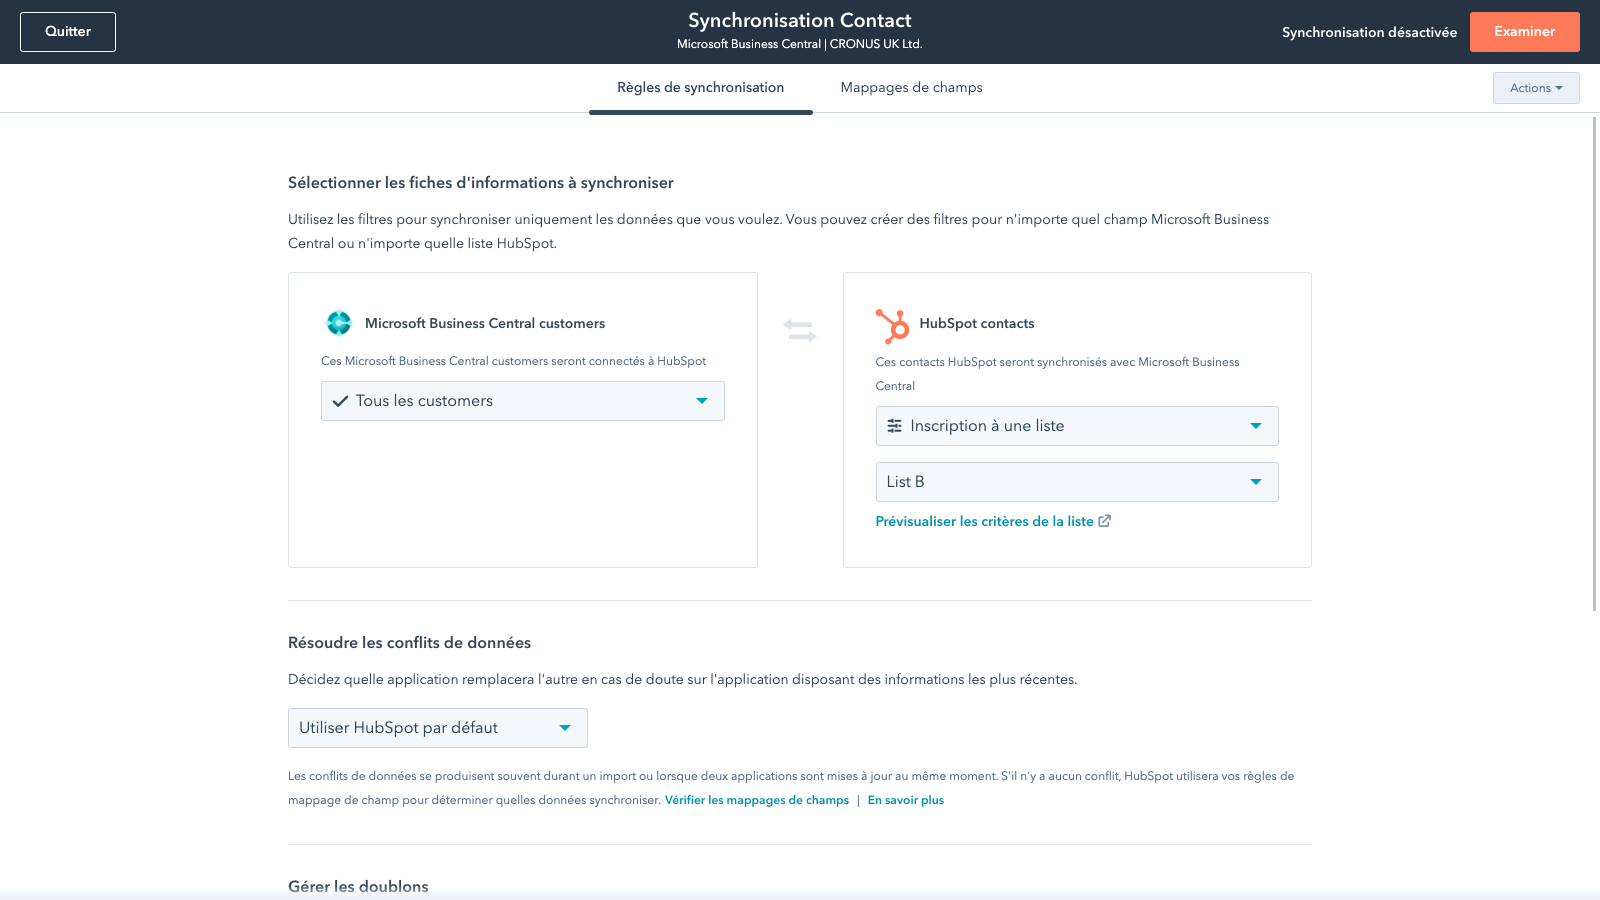Viewport: 1600px width, 900px height.
Task: Click the Examiner button
Action: point(1524,31)
